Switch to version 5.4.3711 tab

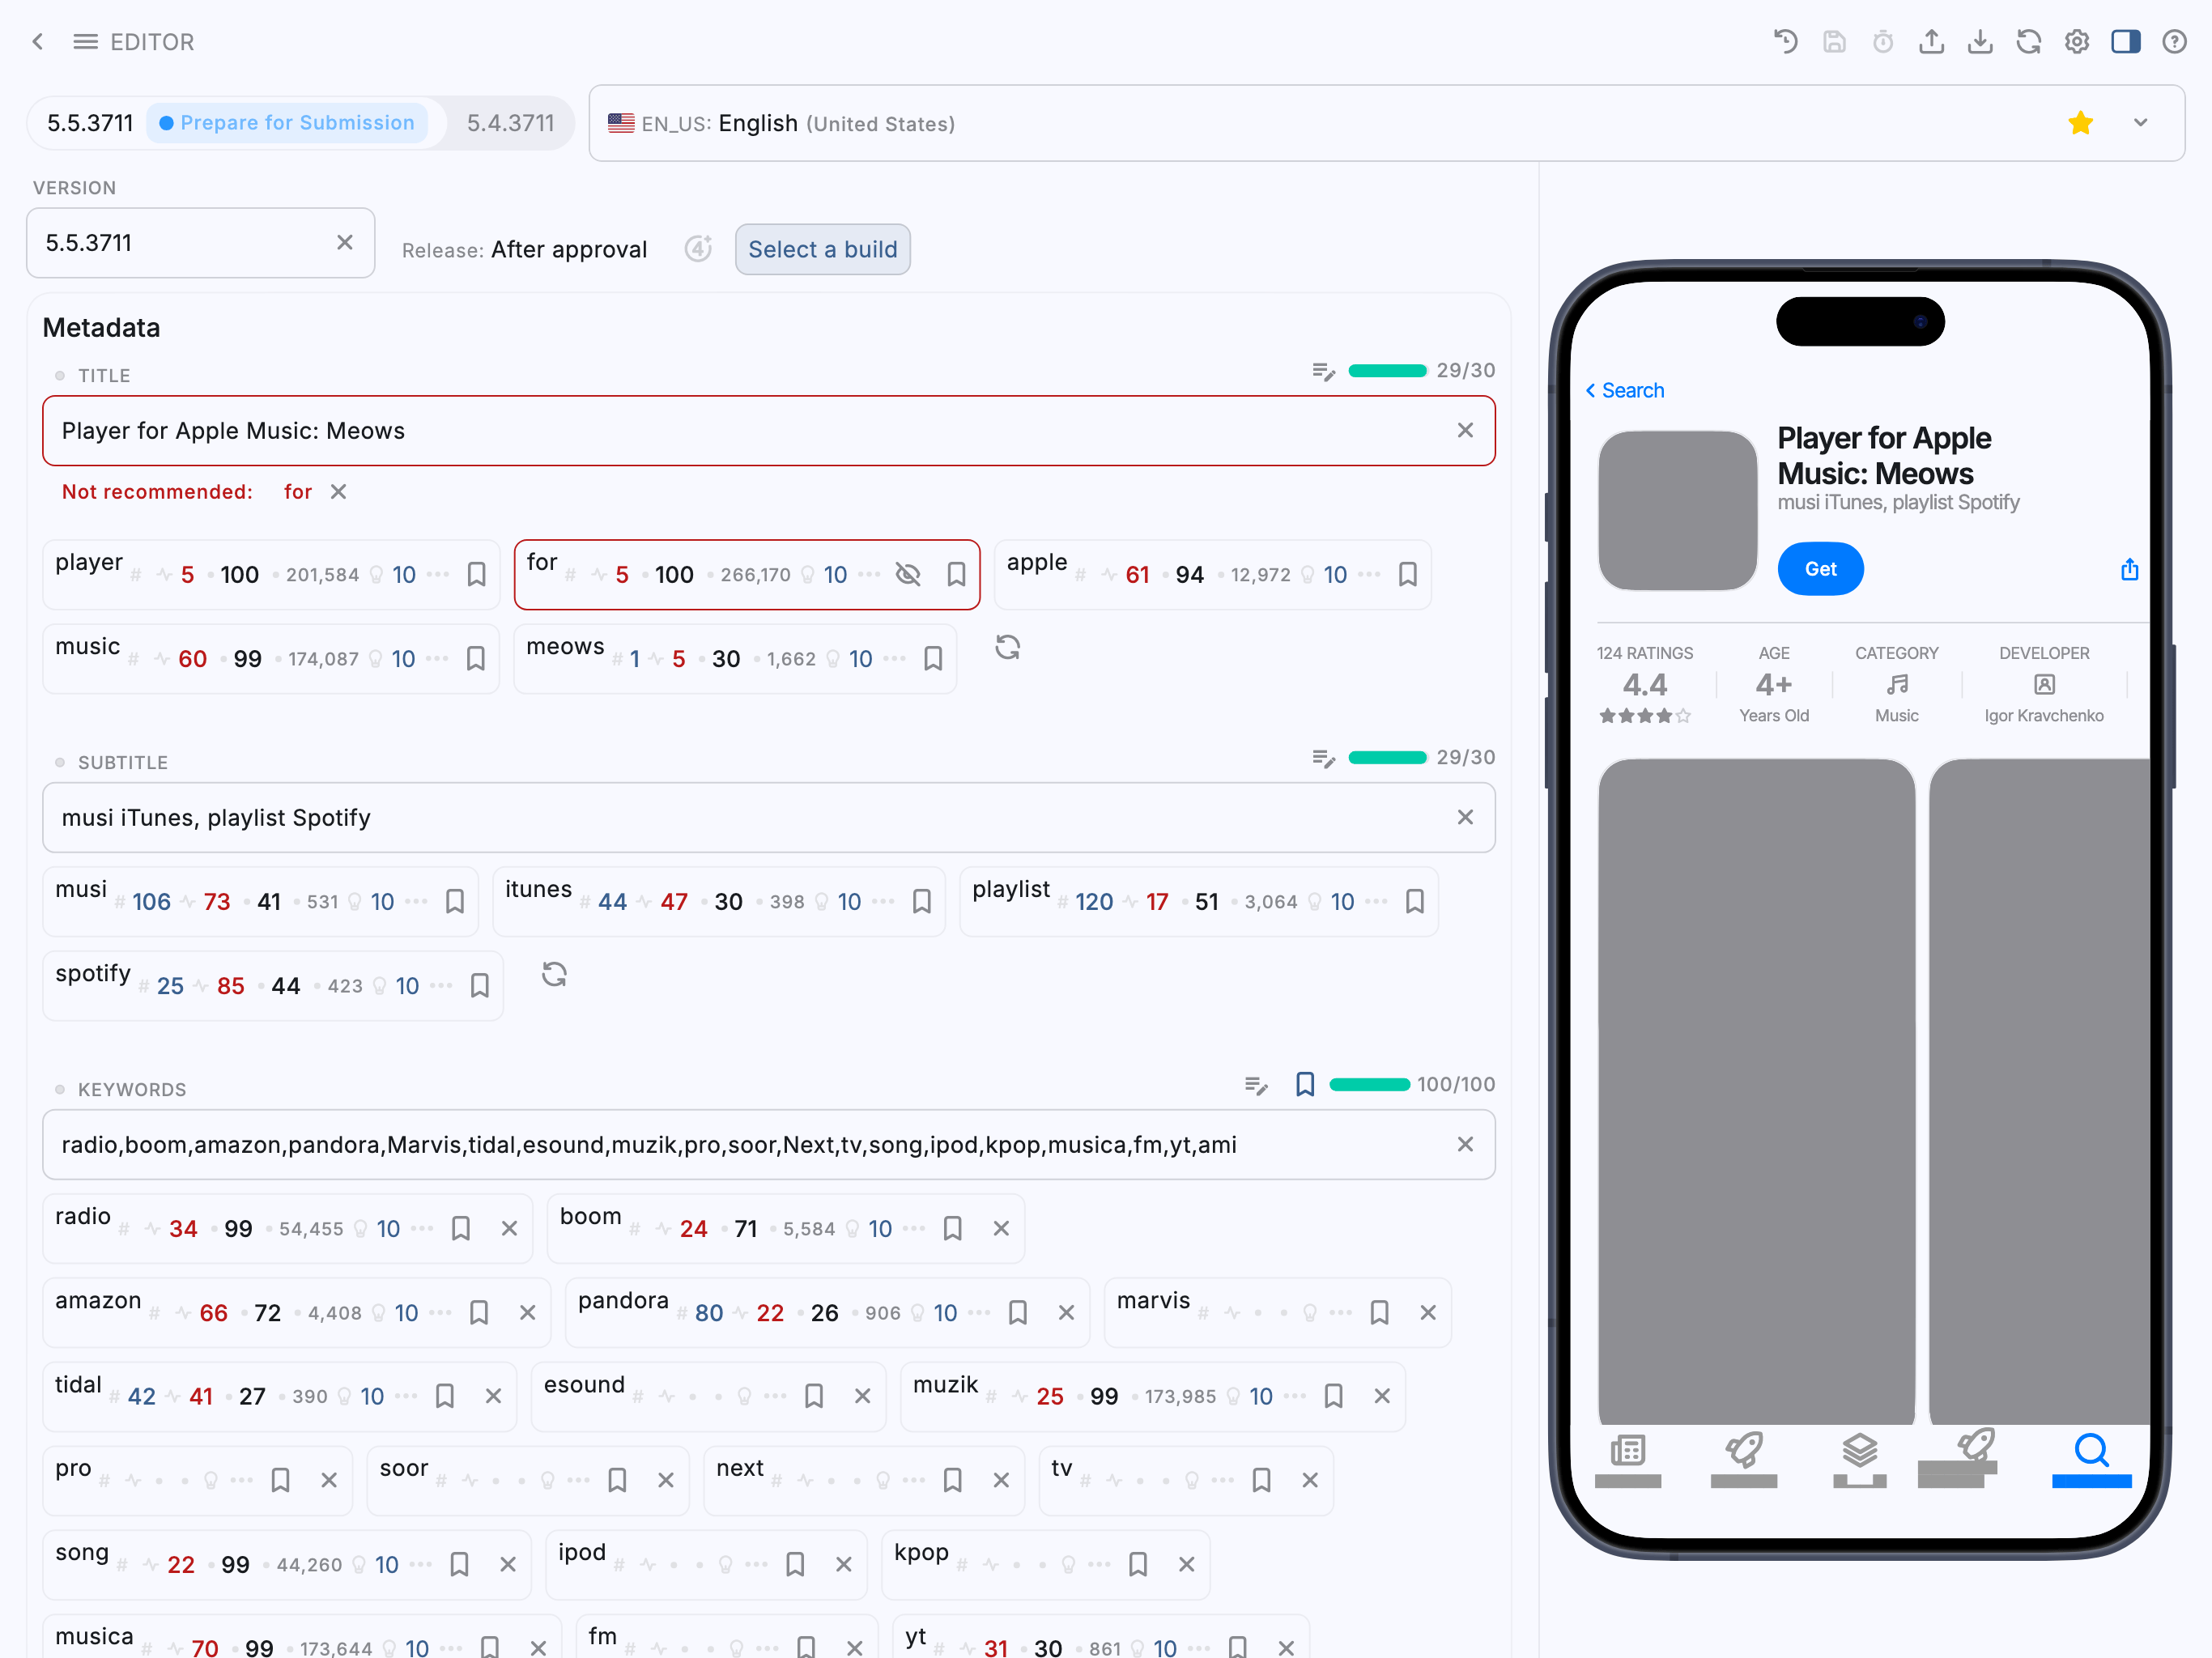[510, 123]
